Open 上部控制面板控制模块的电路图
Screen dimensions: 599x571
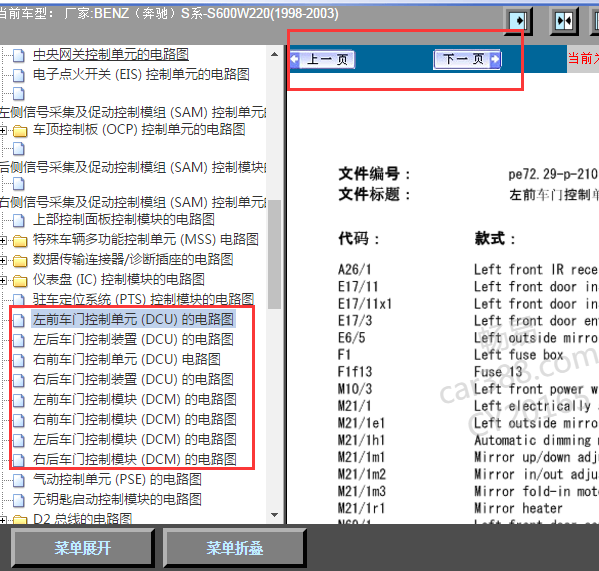(124, 220)
